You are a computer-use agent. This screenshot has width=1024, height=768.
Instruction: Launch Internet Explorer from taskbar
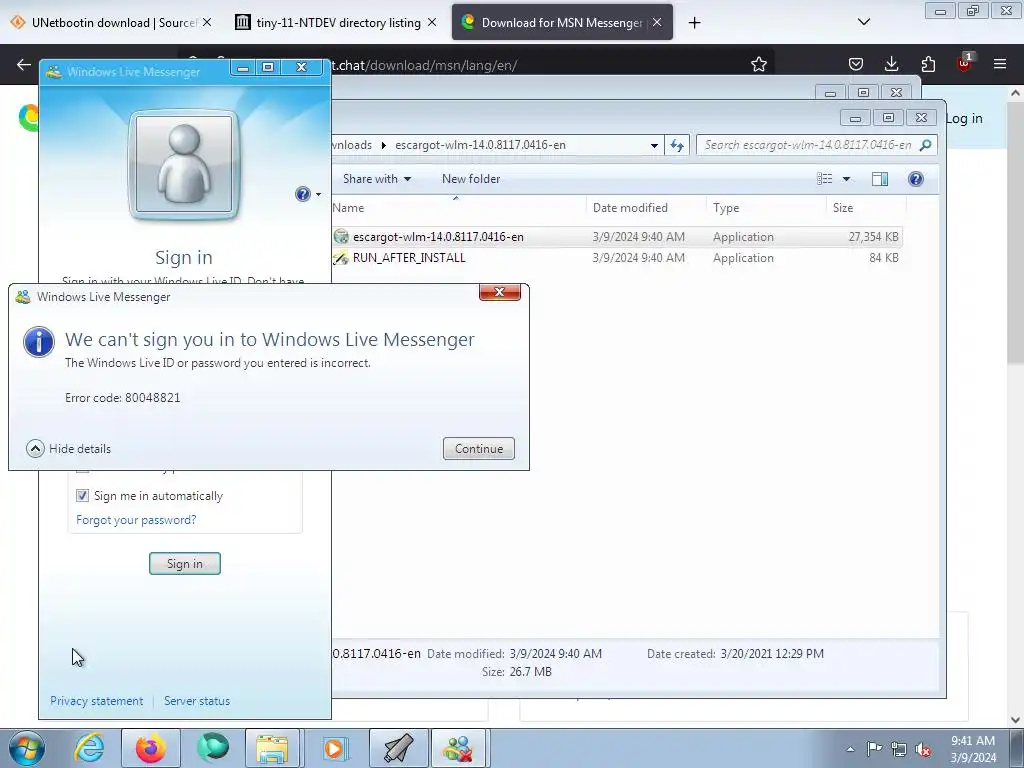[89, 748]
